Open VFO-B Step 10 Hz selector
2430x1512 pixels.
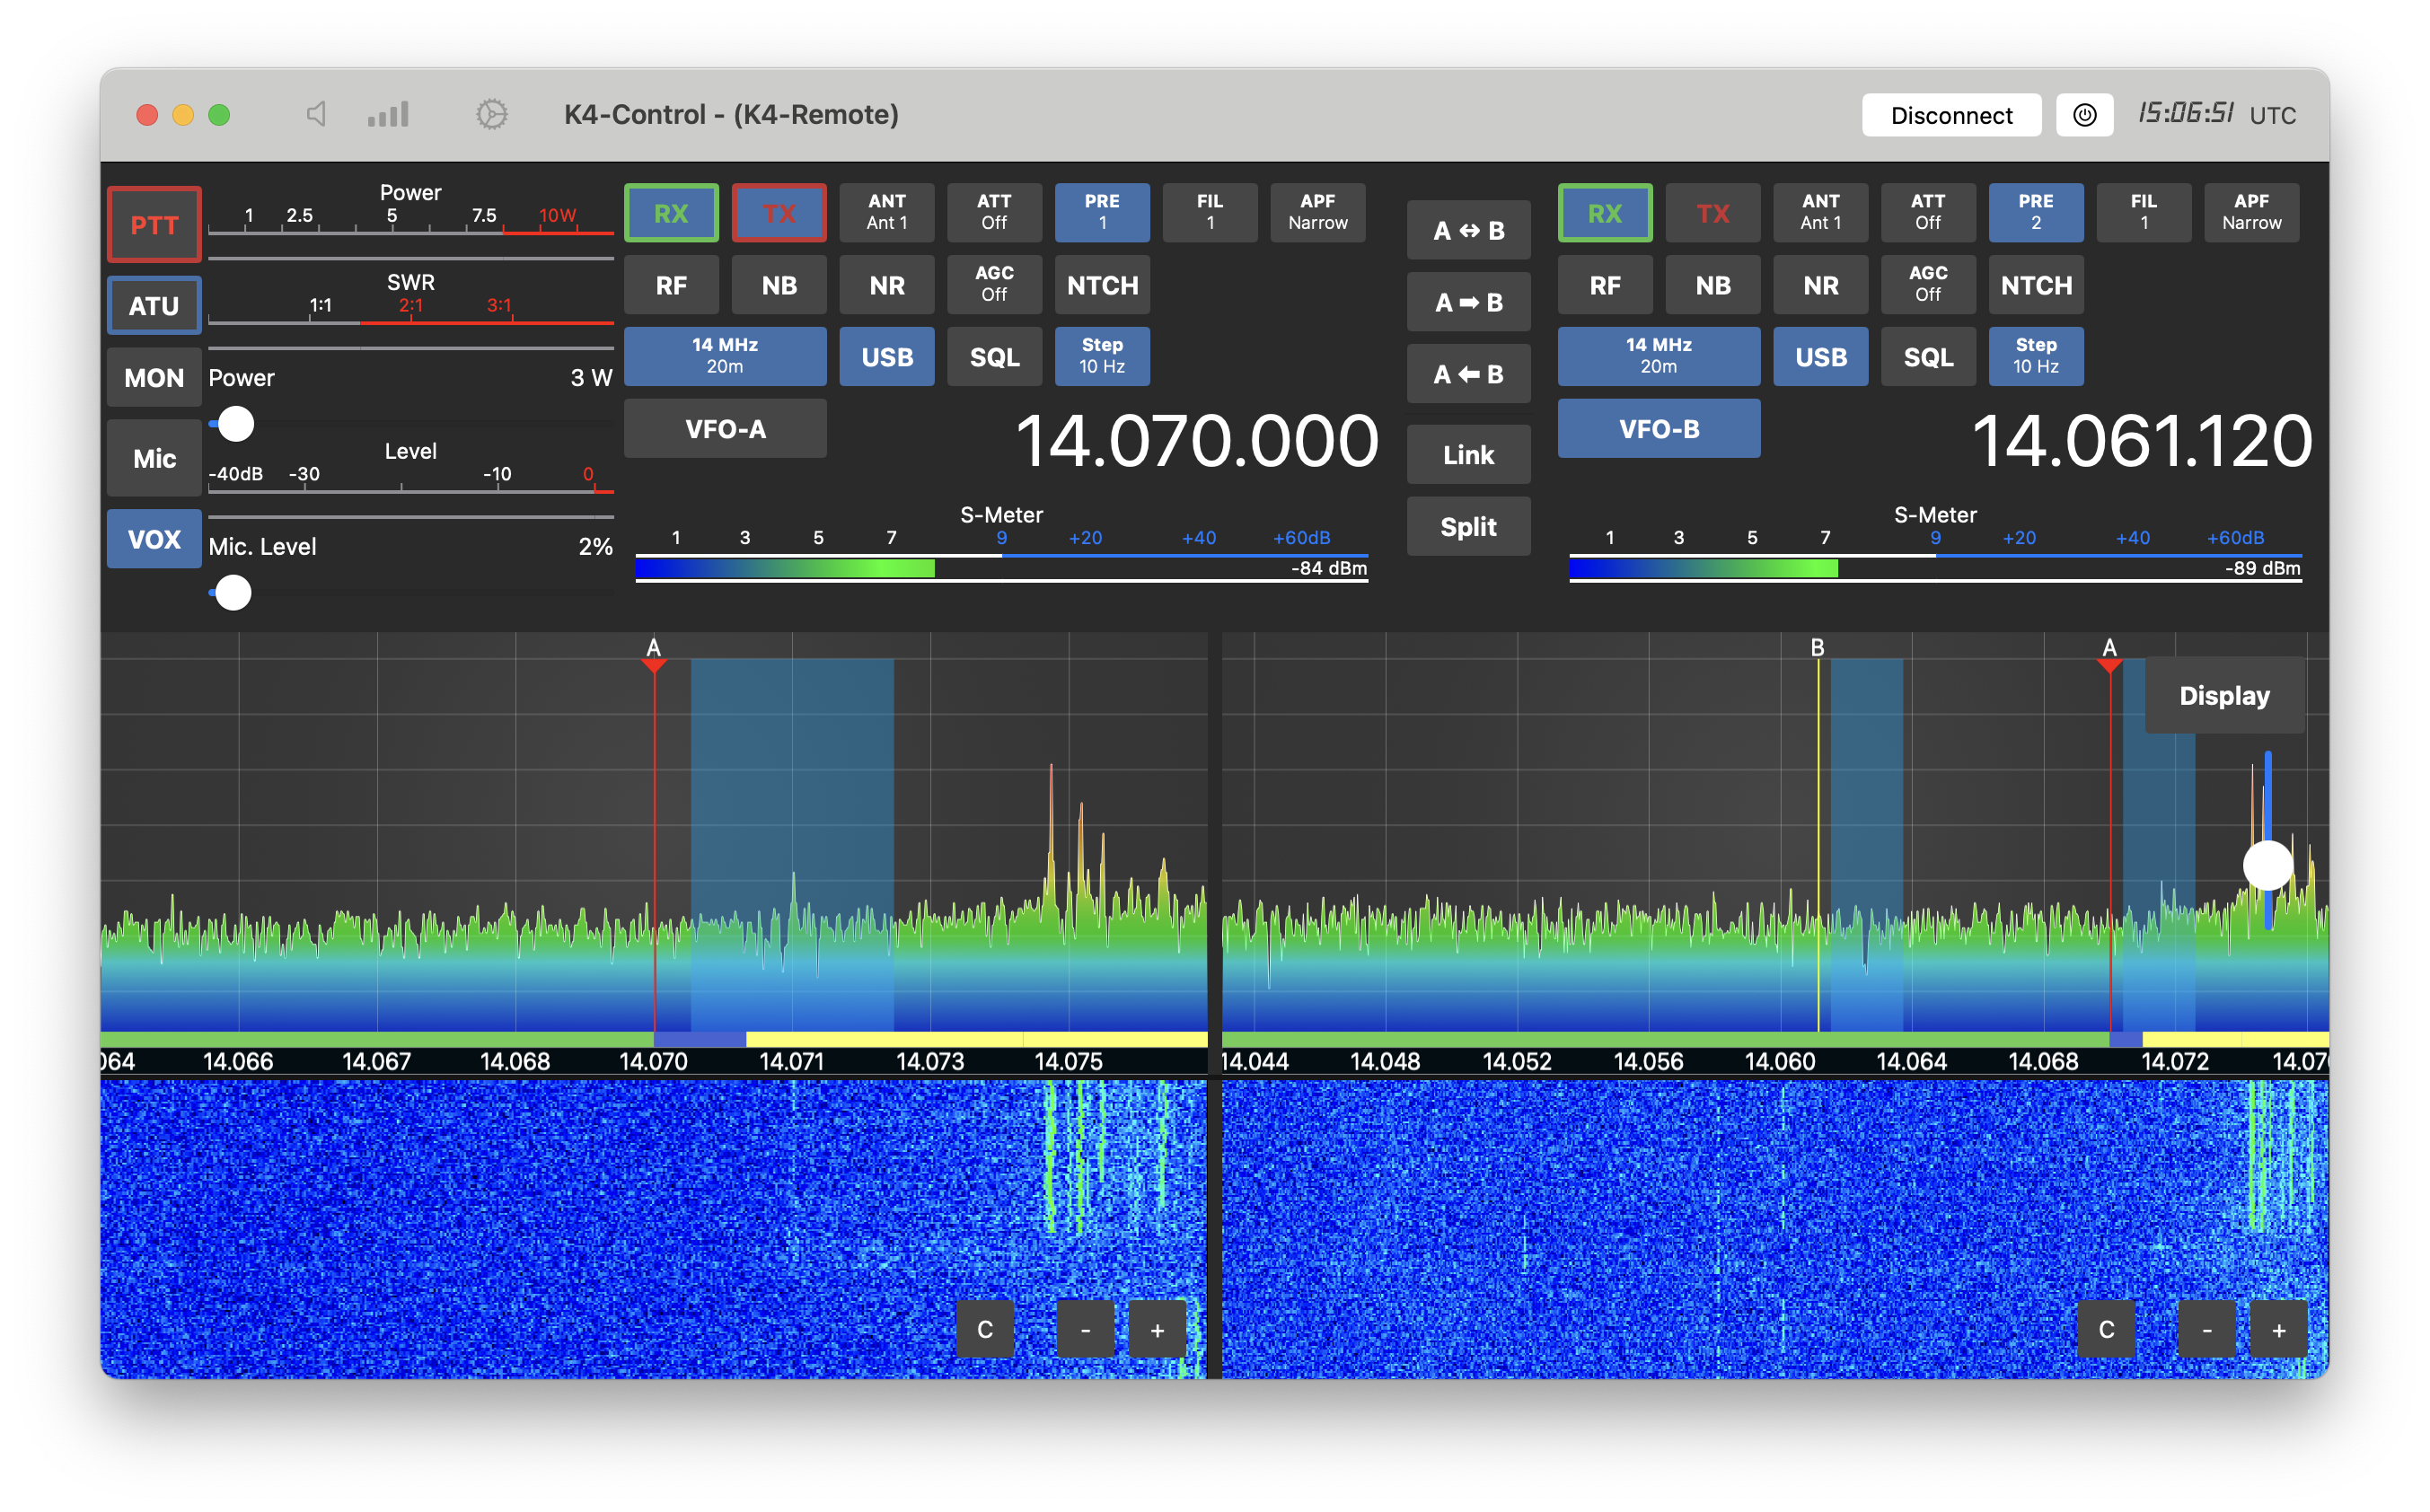click(2036, 356)
